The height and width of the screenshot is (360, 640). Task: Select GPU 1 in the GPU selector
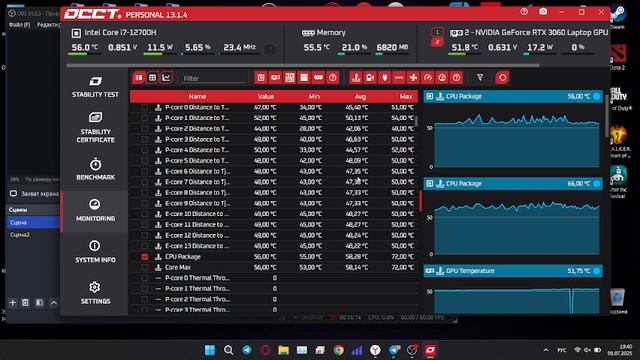[x=437, y=32]
